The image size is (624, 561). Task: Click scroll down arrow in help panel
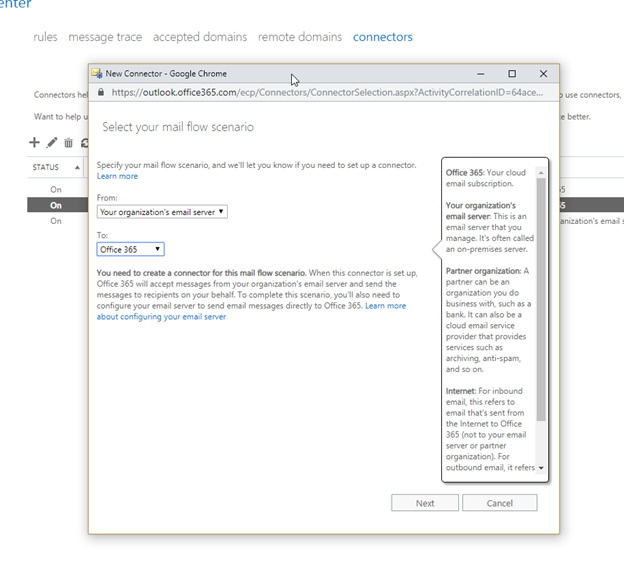[541, 468]
